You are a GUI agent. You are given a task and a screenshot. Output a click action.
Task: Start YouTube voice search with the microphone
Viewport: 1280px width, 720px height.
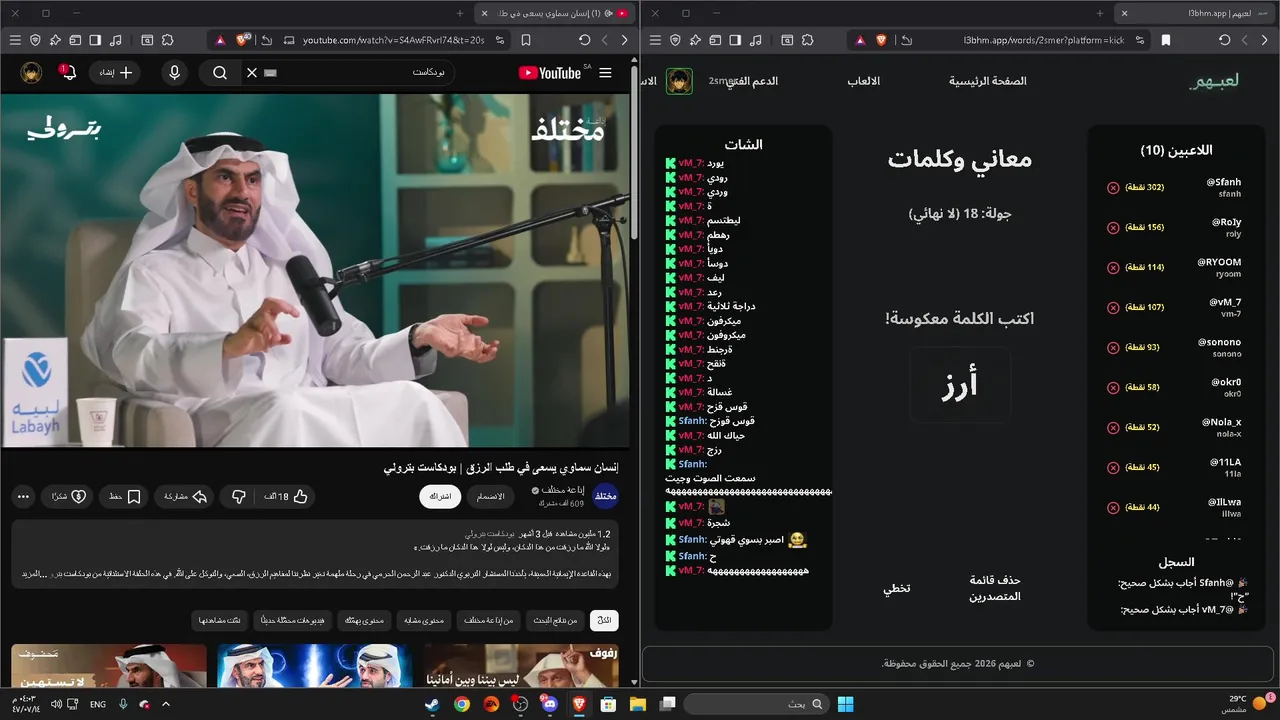(x=175, y=73)
